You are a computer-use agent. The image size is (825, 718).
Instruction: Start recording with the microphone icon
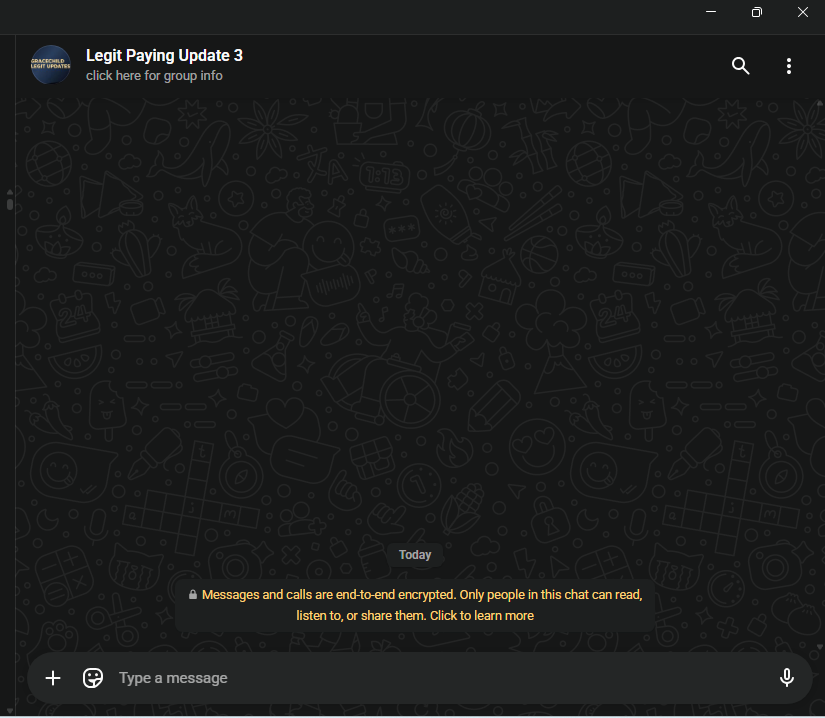click(x=787, y=678)
